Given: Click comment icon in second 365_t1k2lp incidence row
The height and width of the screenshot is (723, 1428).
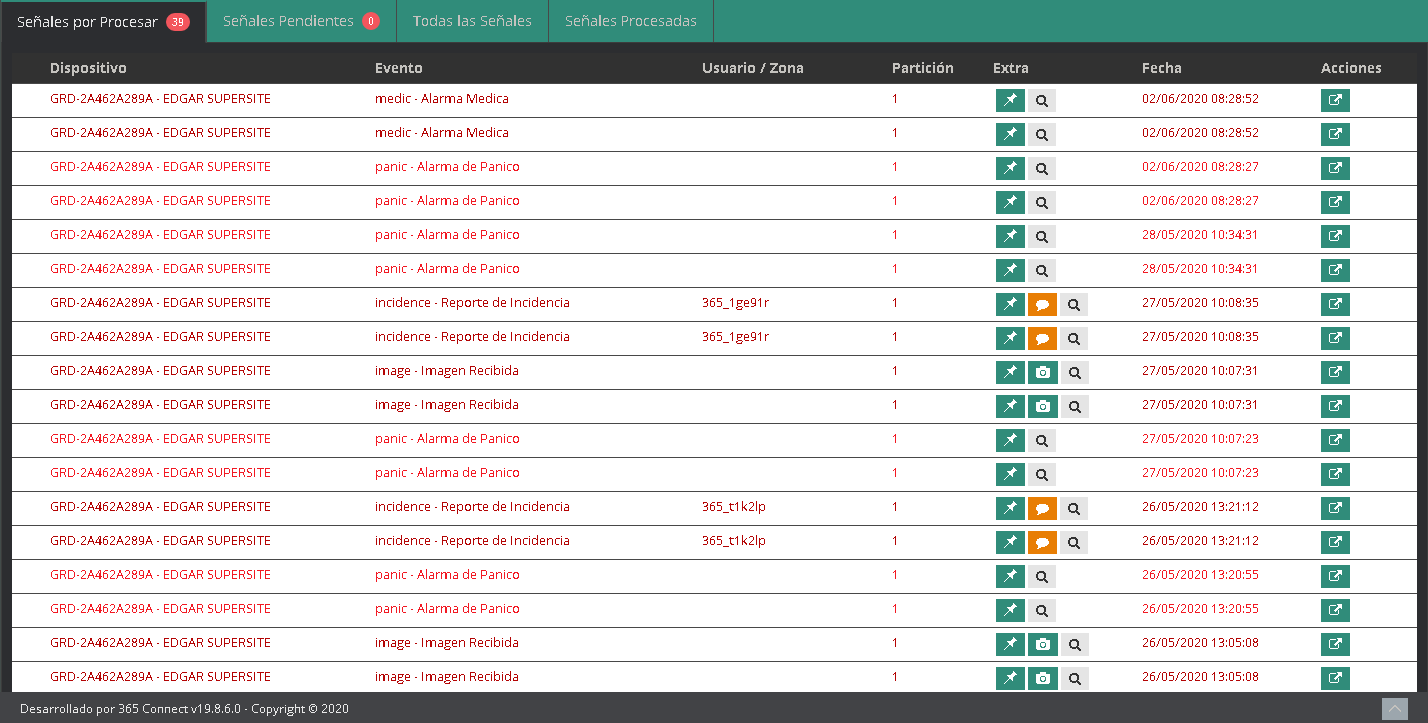Looking at the screenshot, I should point(1042,542).
